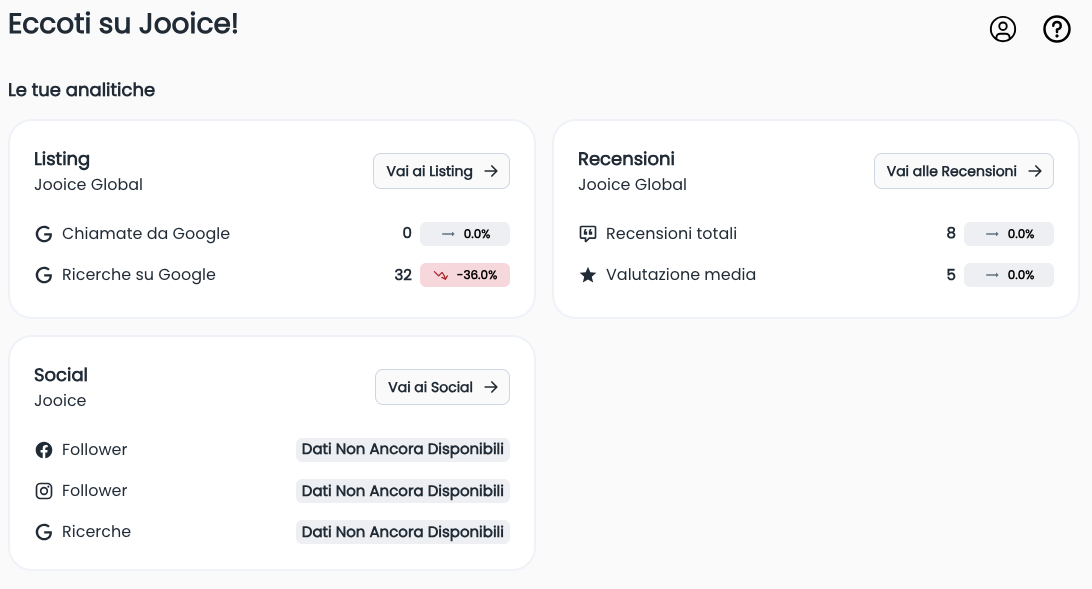Click the Recensioni totali review icon

[x=588, y=234]
